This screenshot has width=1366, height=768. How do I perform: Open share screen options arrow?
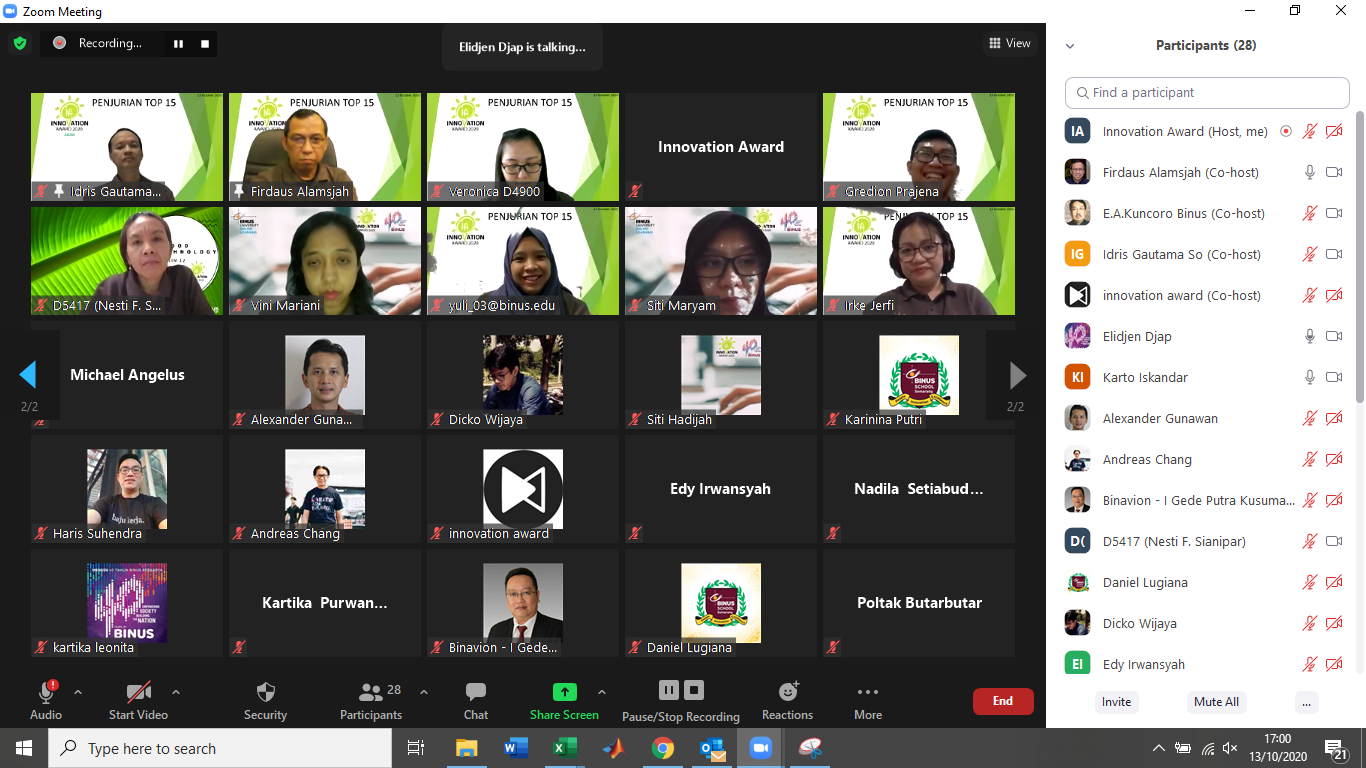(602, 692)
